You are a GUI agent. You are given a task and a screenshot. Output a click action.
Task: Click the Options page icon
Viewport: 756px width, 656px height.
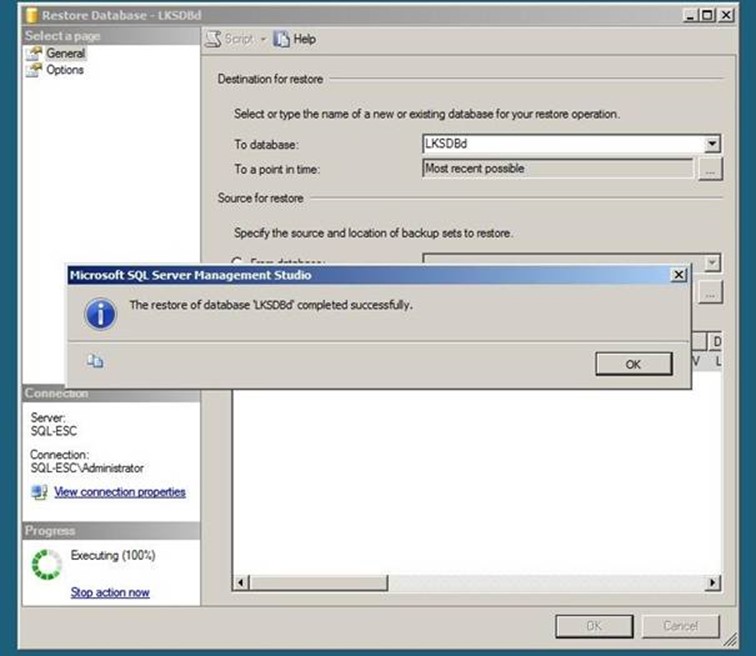coord(34,70)
